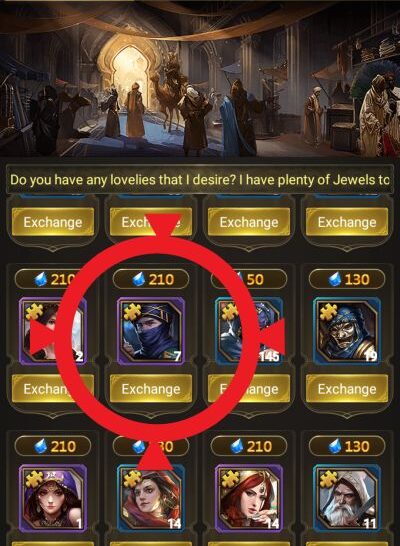400x546 pixels.
Task: Tap the lightning hero card numbered 145
Action: 249,331
